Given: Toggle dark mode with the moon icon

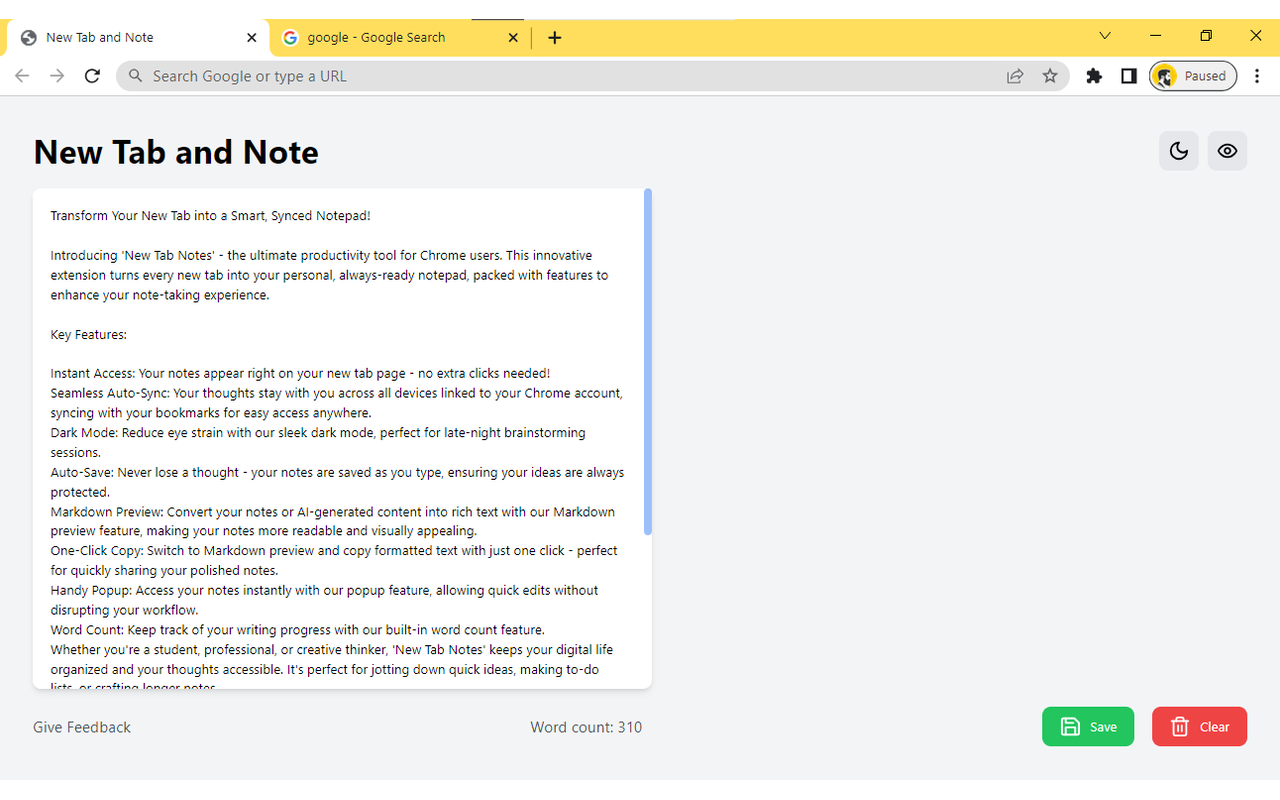Looking at the screenshot, I should [x=1178, y=150].
